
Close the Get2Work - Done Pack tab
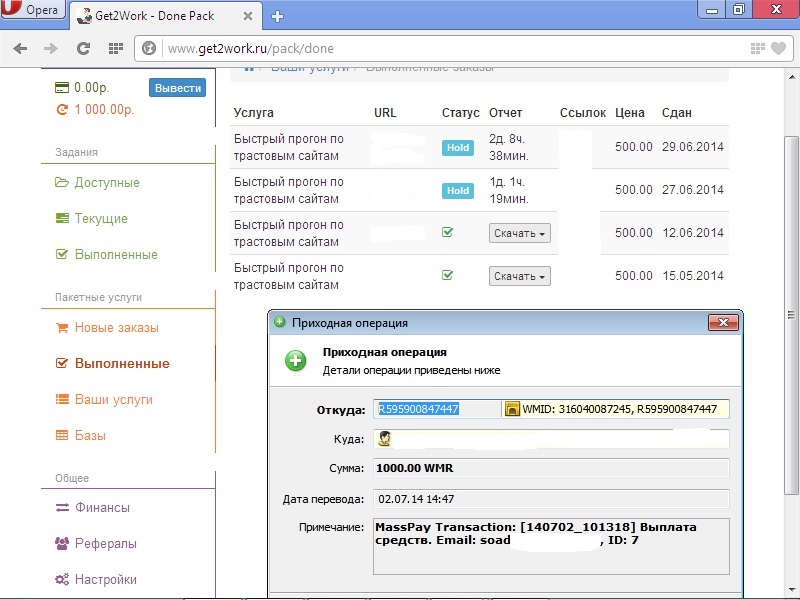tap(248, 16)
